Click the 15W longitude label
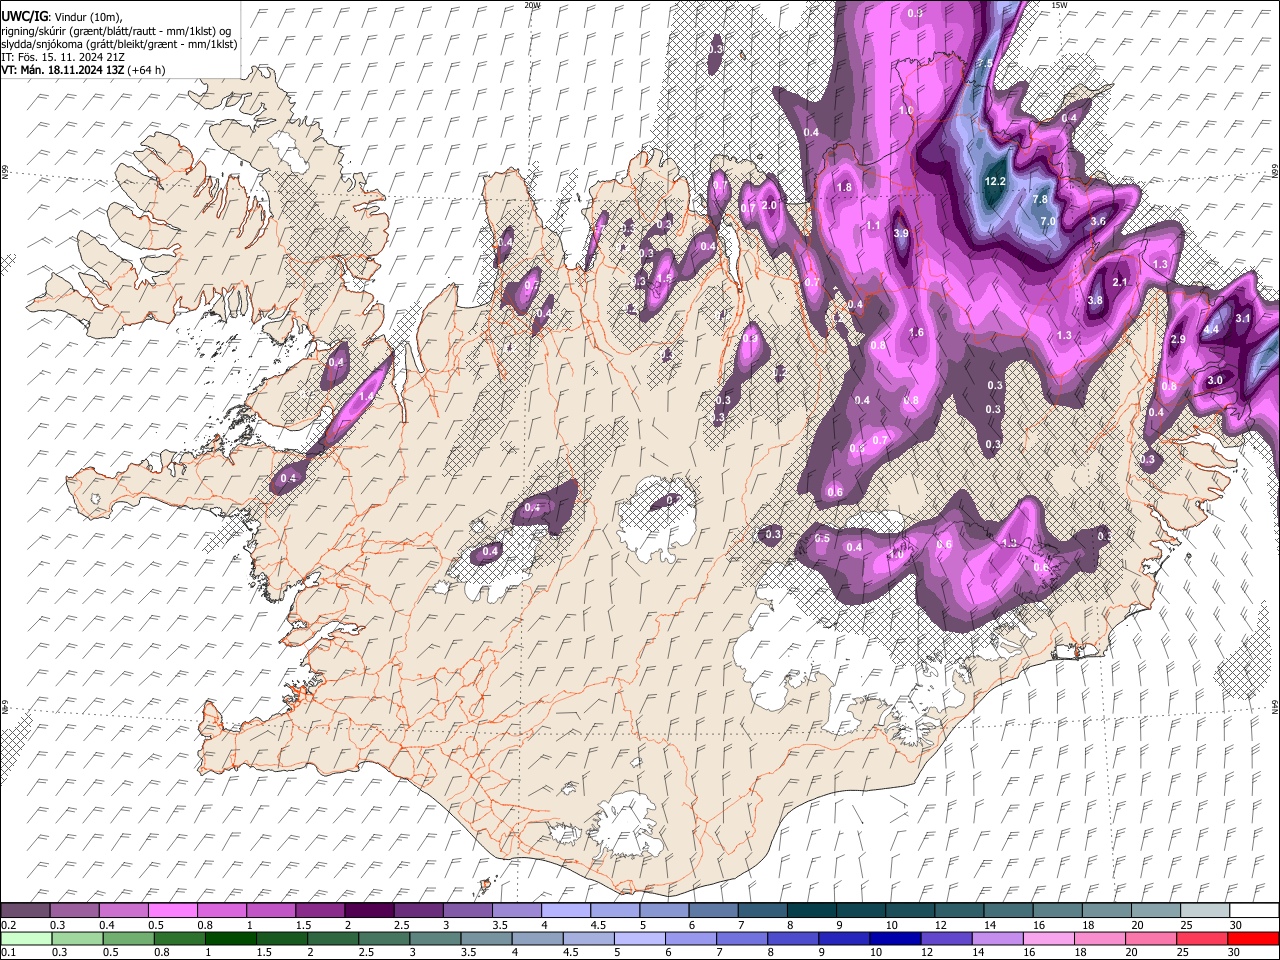 point(1059,5)
